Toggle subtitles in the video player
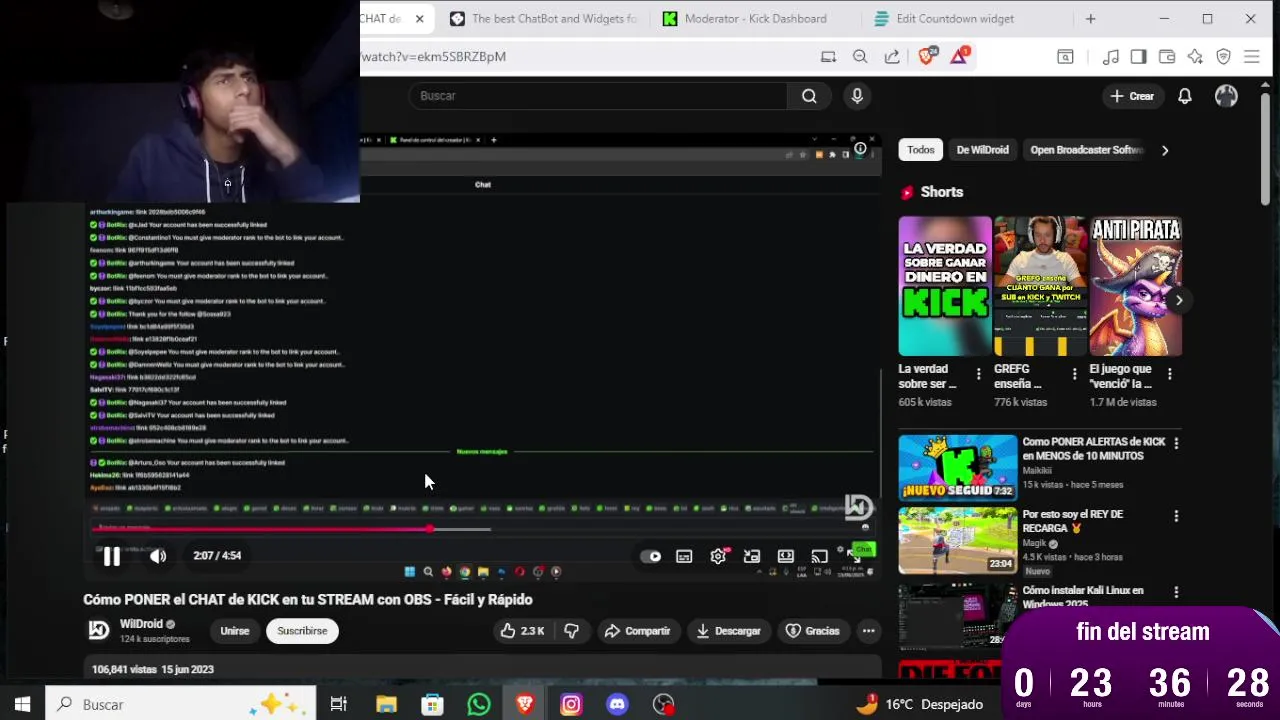Screen dimensions: 1280x720 coord(684,557)
